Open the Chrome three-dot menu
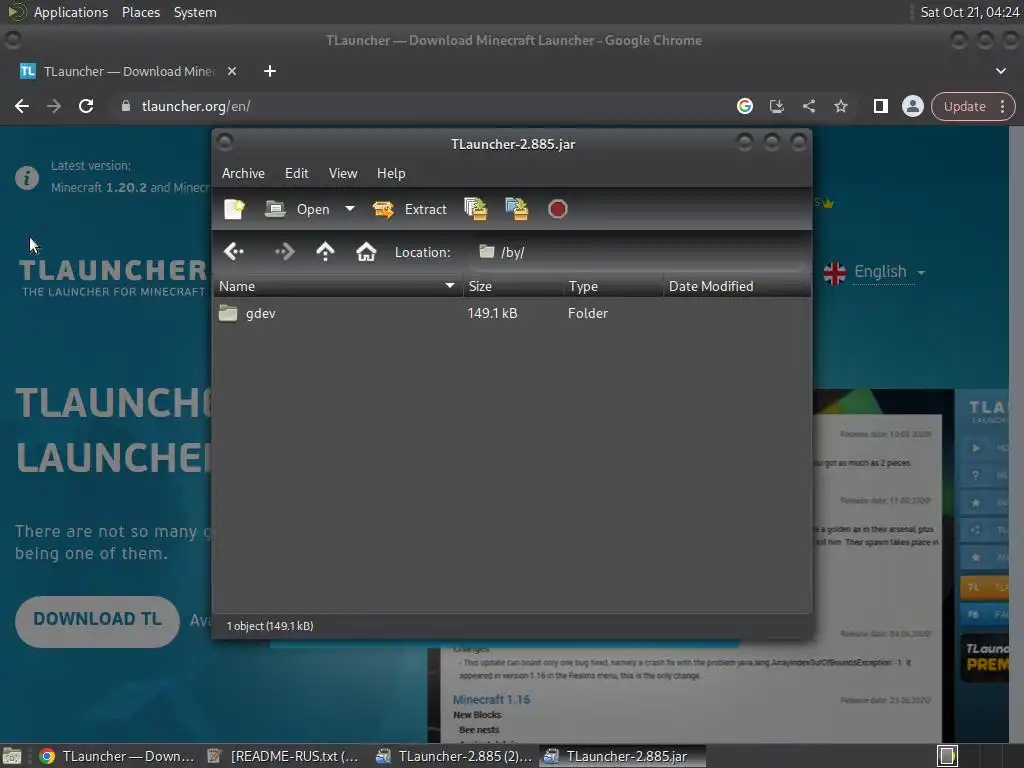This screenshot has width=1024, height=768. [1002, 106]
